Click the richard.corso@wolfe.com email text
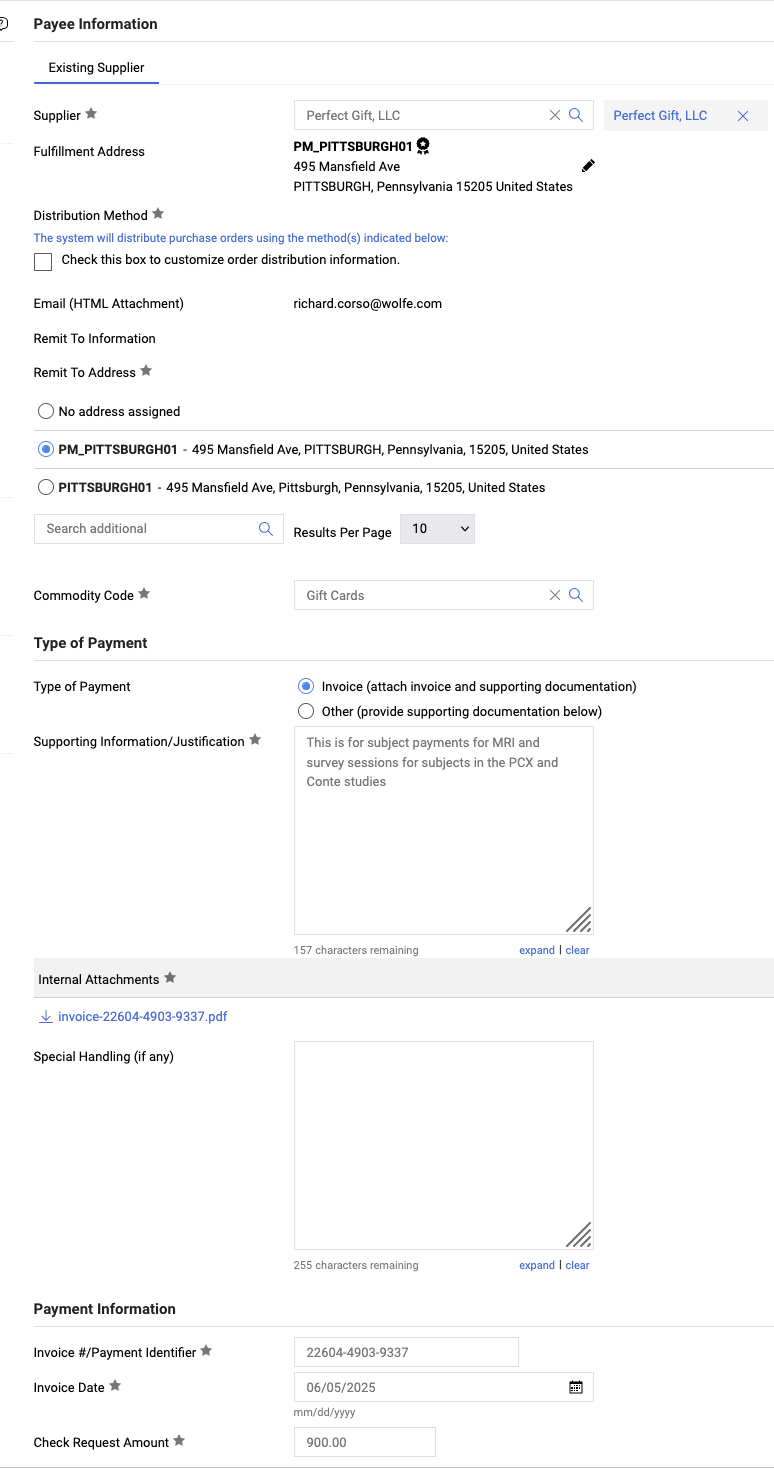 pos(367,304)
